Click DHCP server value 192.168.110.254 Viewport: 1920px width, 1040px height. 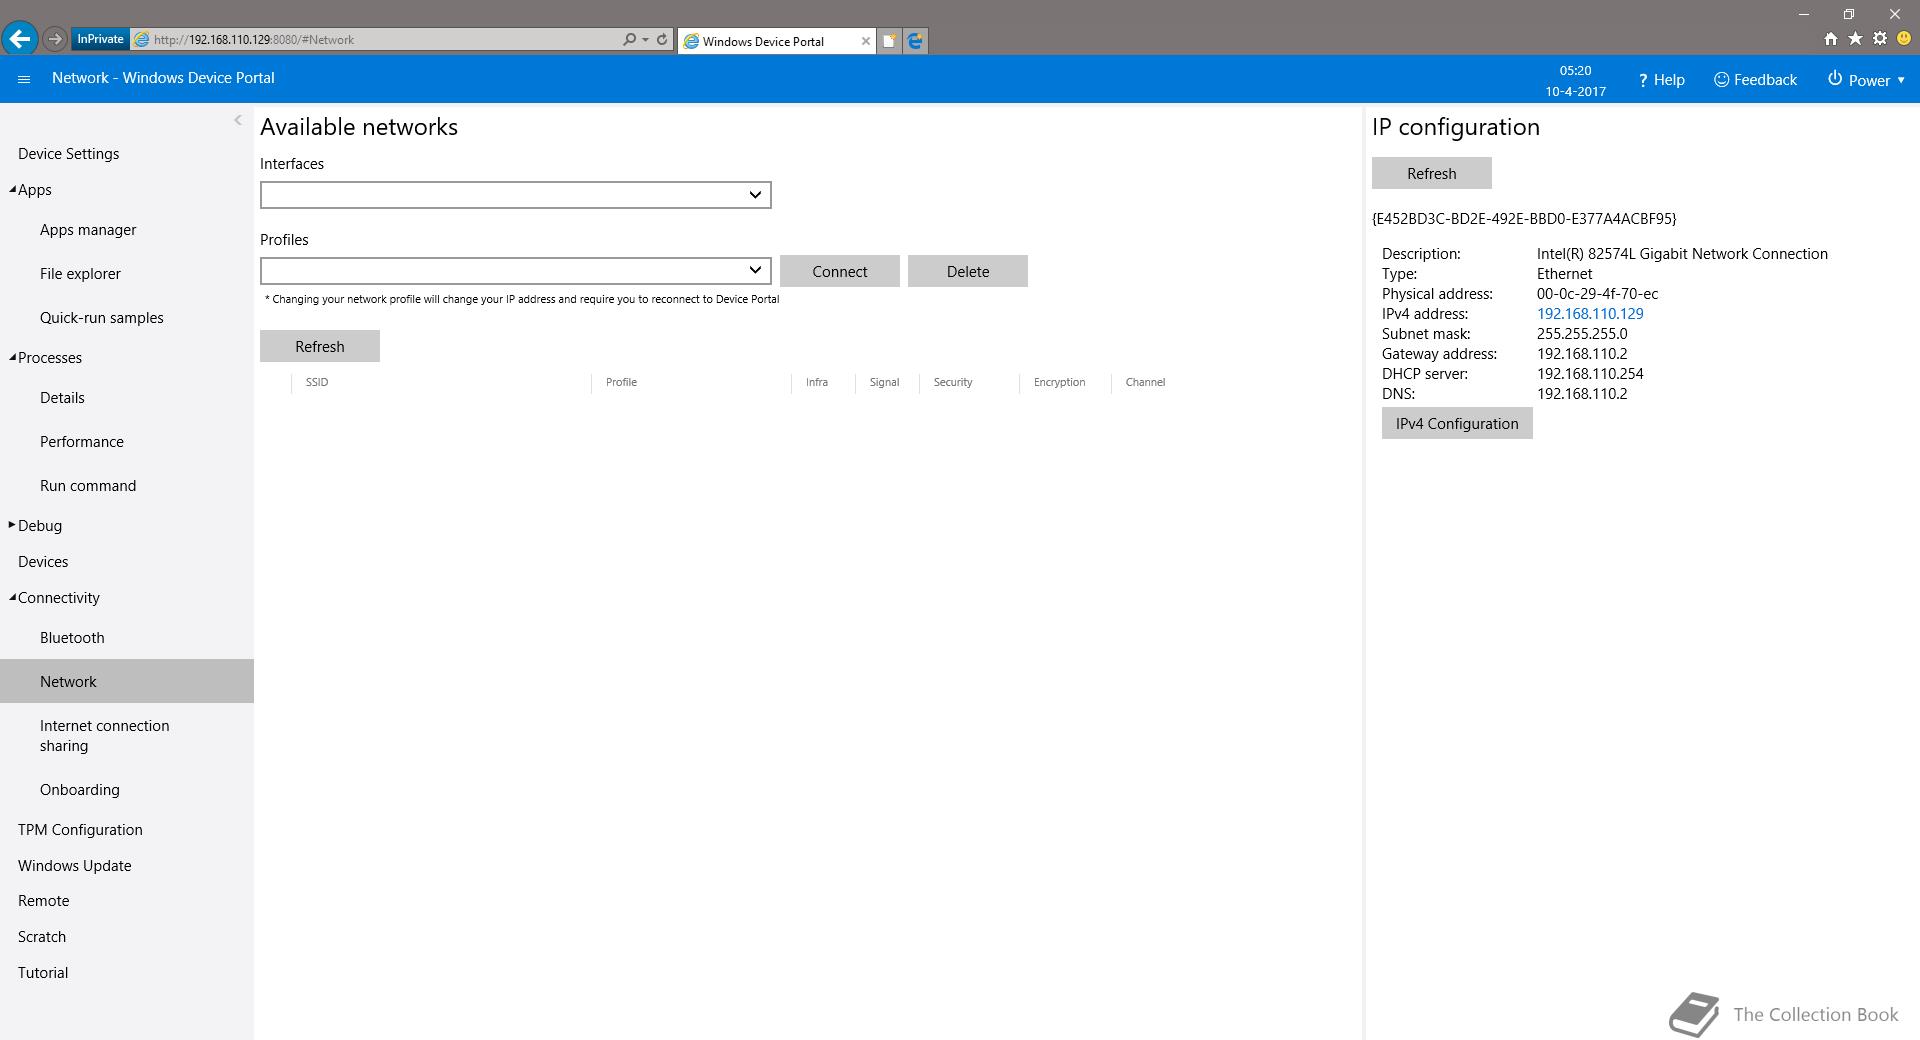(x=1590, y=374)
